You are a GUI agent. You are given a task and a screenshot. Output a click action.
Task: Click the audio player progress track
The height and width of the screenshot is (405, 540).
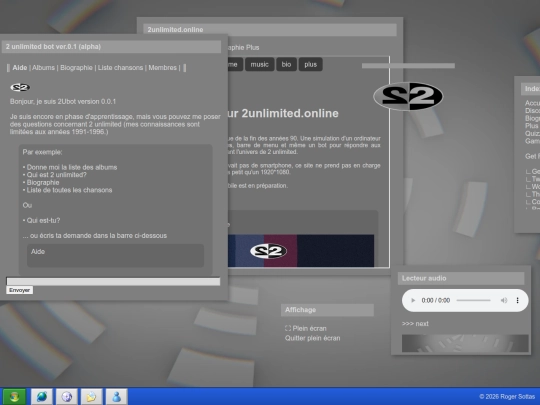click(474, 300)
